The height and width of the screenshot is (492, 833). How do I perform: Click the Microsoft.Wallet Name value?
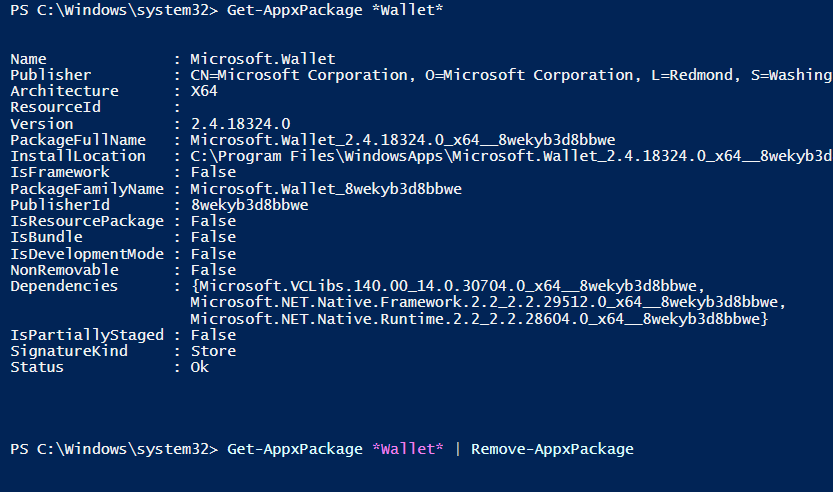point(249,59)
